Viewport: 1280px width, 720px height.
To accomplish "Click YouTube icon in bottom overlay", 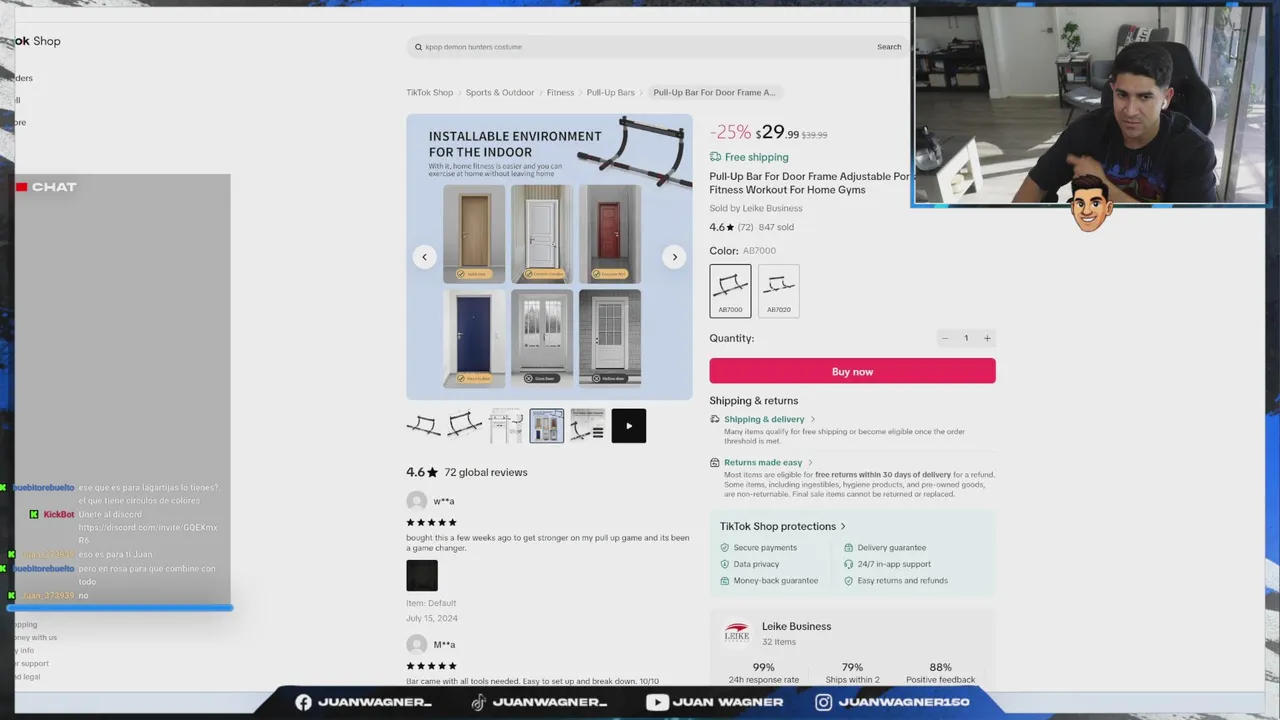I will [x=657, y=702].
